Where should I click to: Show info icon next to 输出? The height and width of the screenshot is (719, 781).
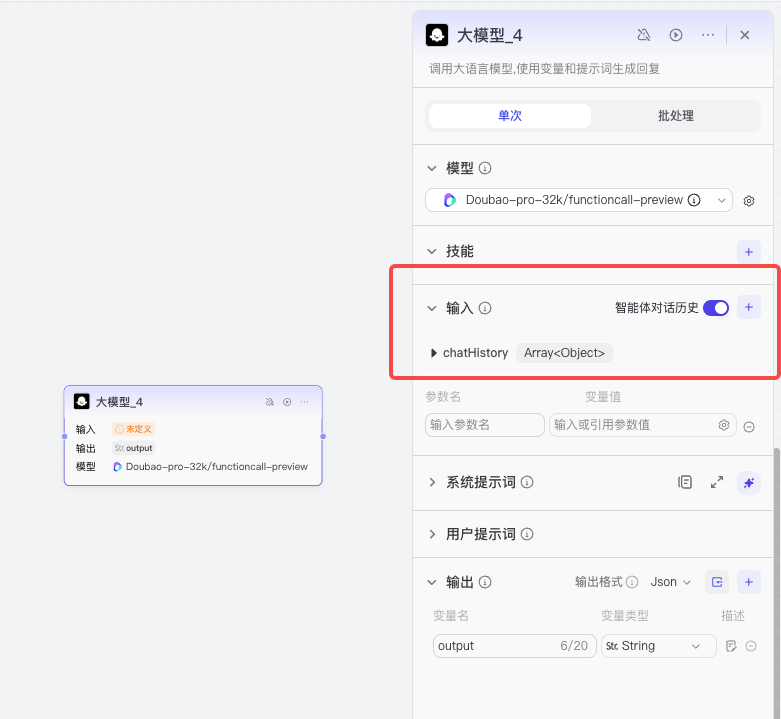(485, 582)
